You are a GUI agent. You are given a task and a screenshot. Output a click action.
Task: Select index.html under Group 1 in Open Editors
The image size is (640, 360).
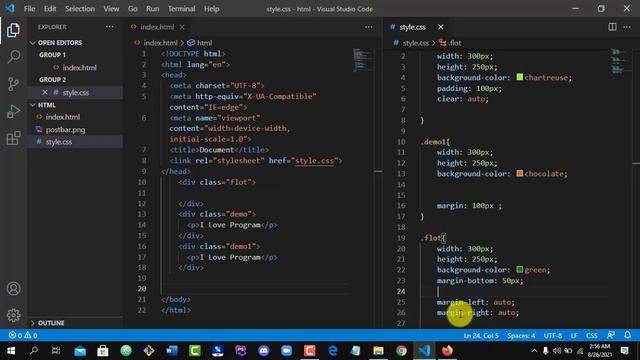click(80, 68)
